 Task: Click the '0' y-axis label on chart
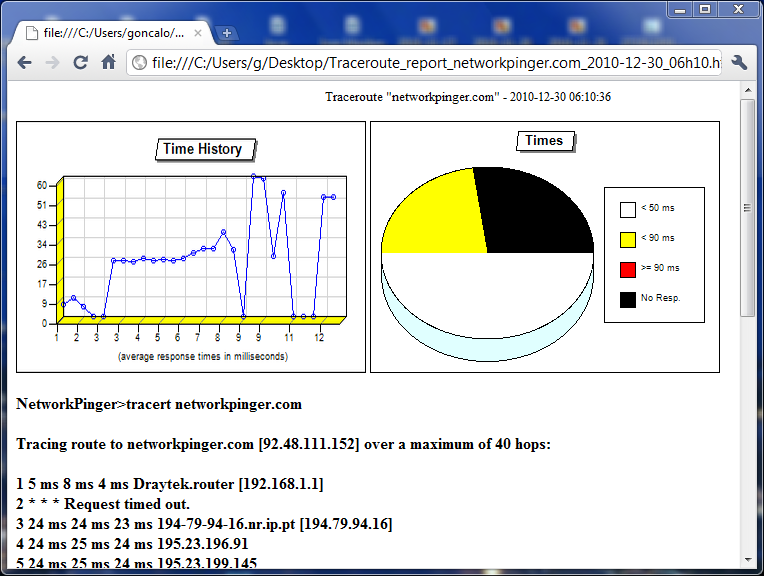pos(44,323)
